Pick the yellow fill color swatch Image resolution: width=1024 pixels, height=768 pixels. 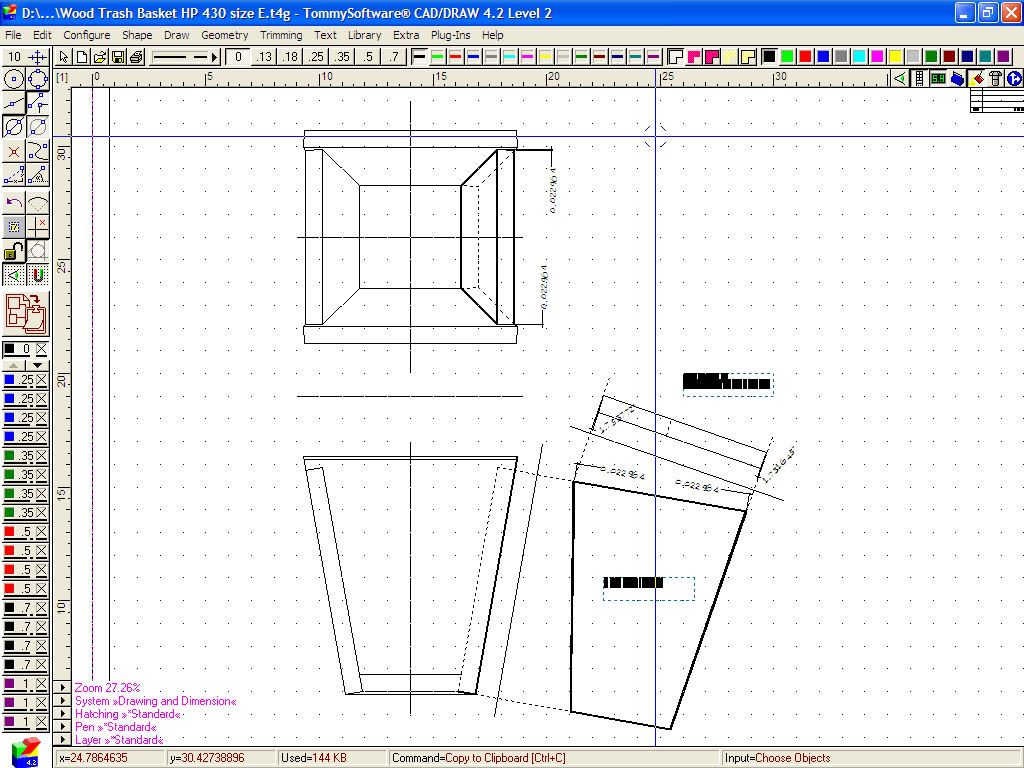(895, 57)
